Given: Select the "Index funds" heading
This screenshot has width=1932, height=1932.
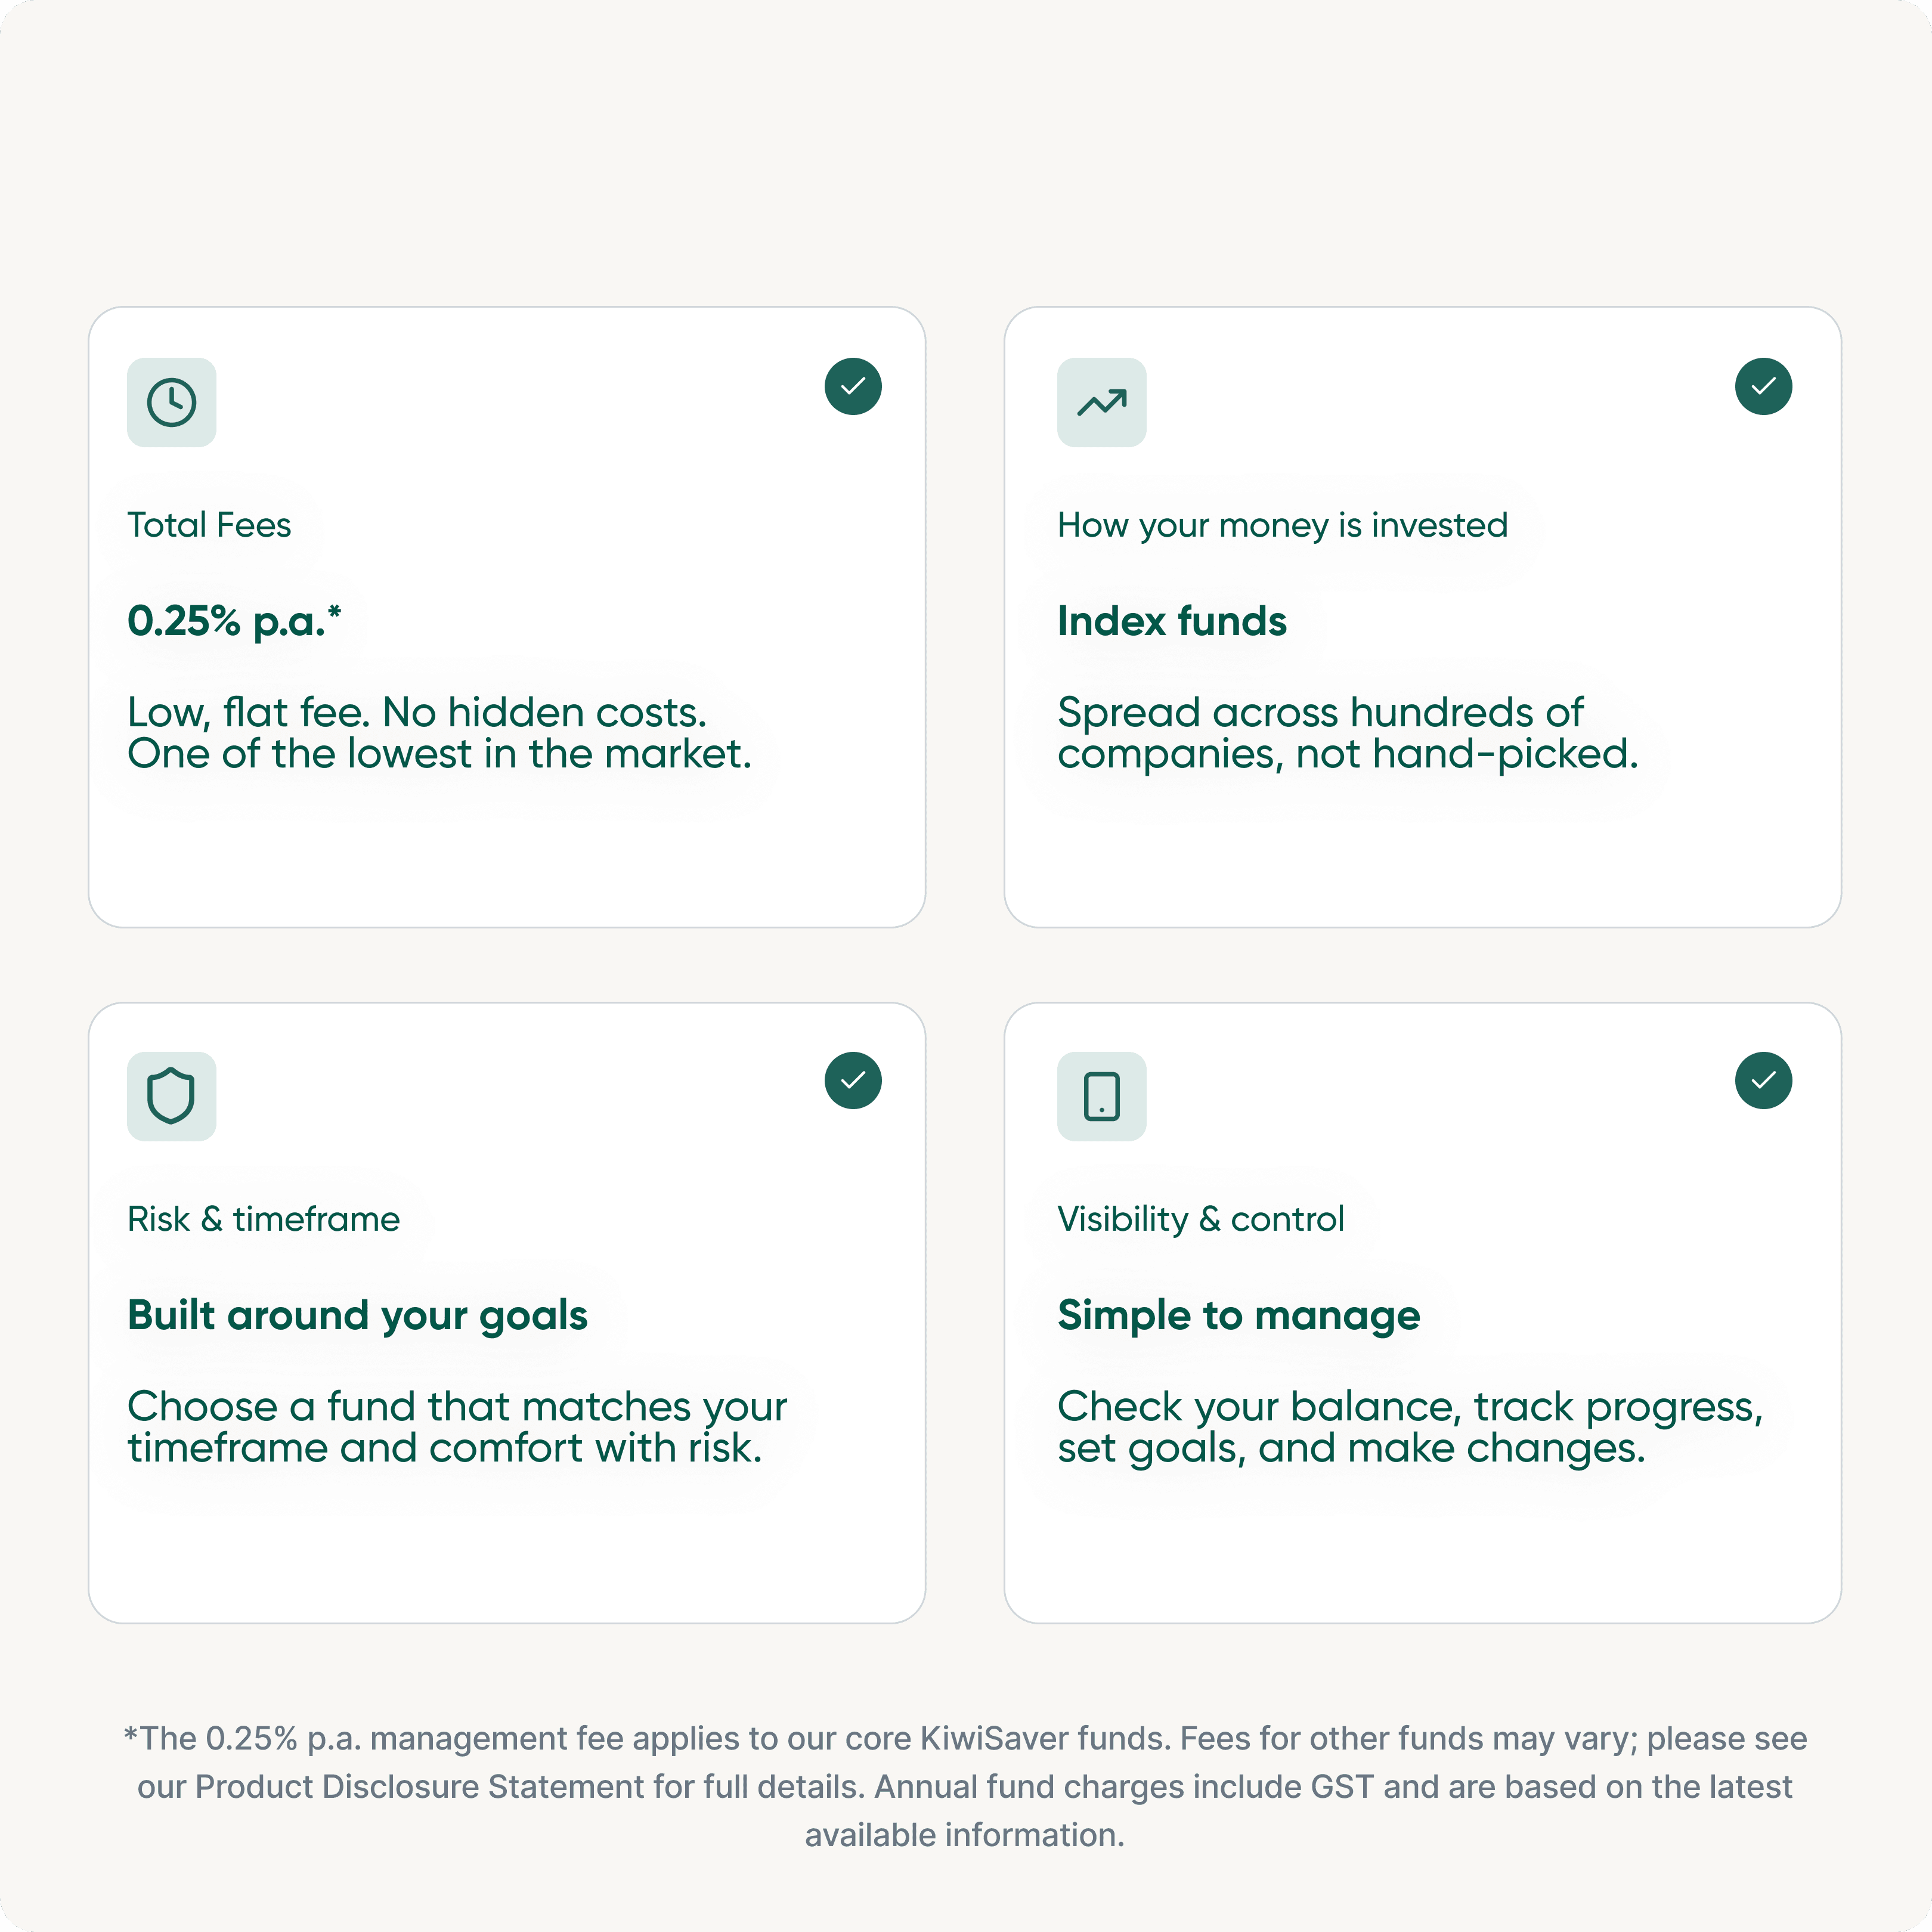Looking at the screenshot, I should coord(1172,621).
